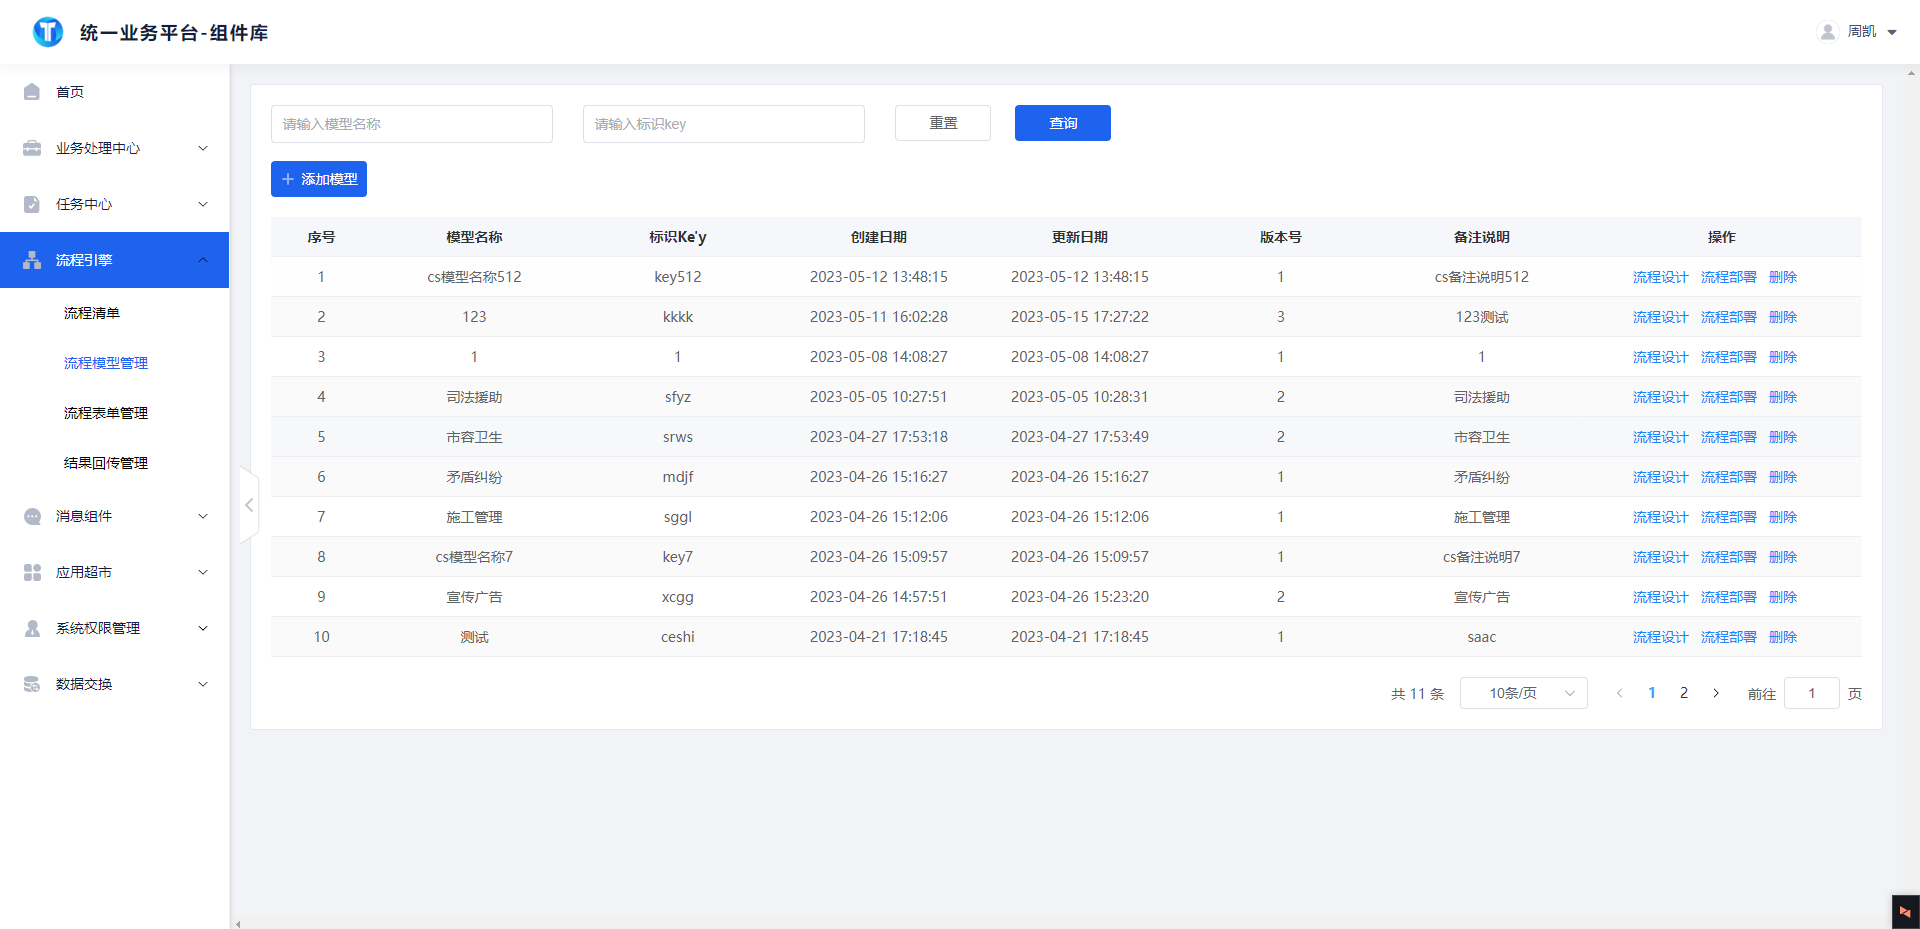Open 流程设计 for the kkkk row
The width and height of the screenshot is (1920, 929).
tap(1661, 317)
